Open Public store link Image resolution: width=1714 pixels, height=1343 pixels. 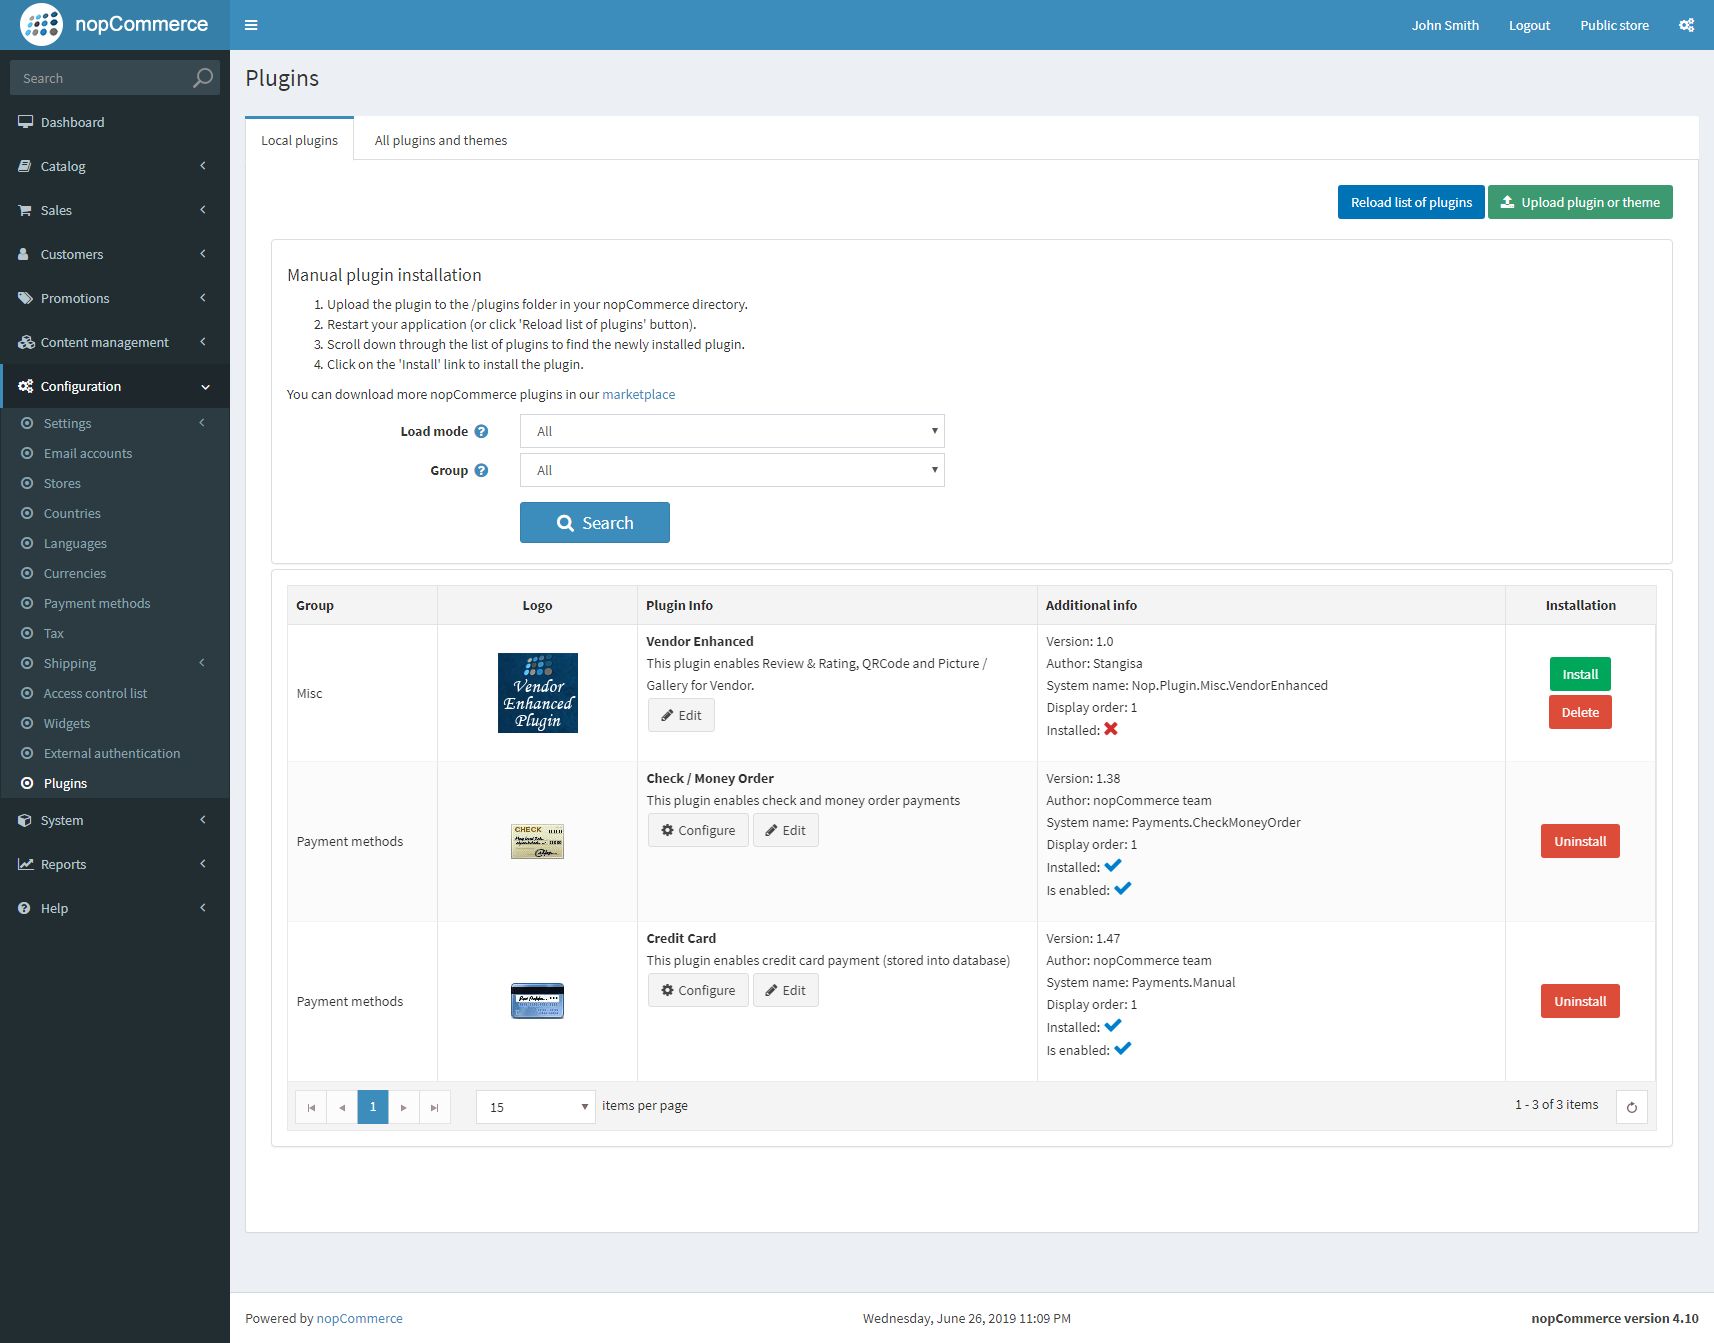click(1614, 25)
